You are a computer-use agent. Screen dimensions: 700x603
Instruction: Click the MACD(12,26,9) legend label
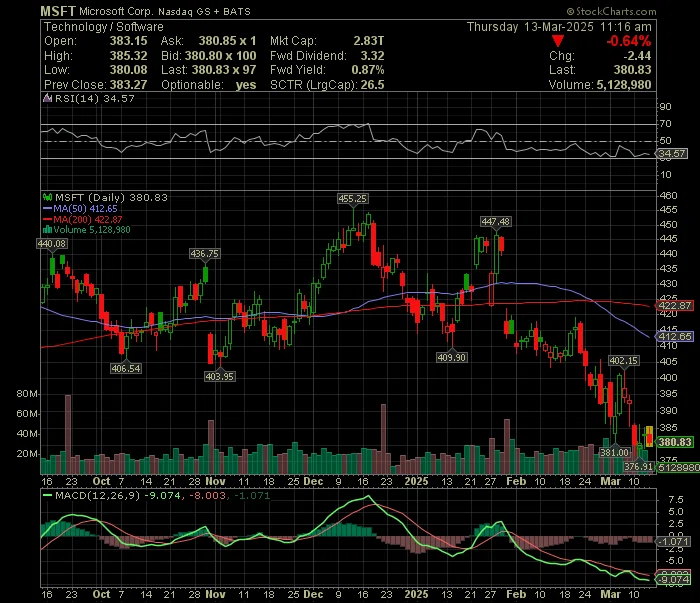click(97, 495)
